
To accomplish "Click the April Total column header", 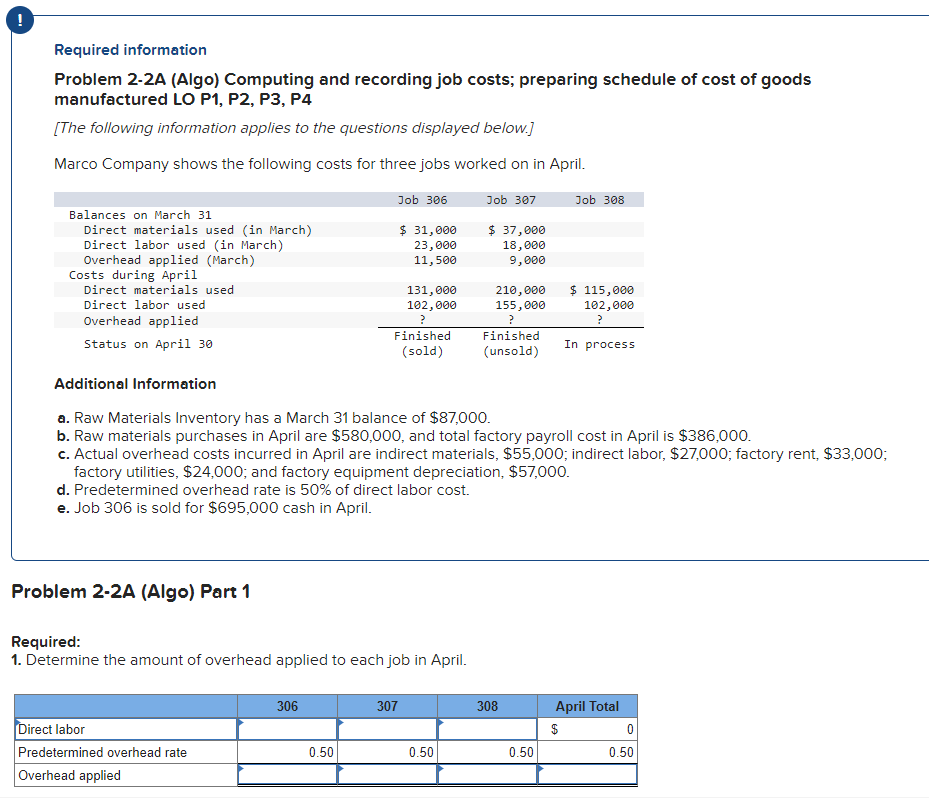I will coord(589,706).
